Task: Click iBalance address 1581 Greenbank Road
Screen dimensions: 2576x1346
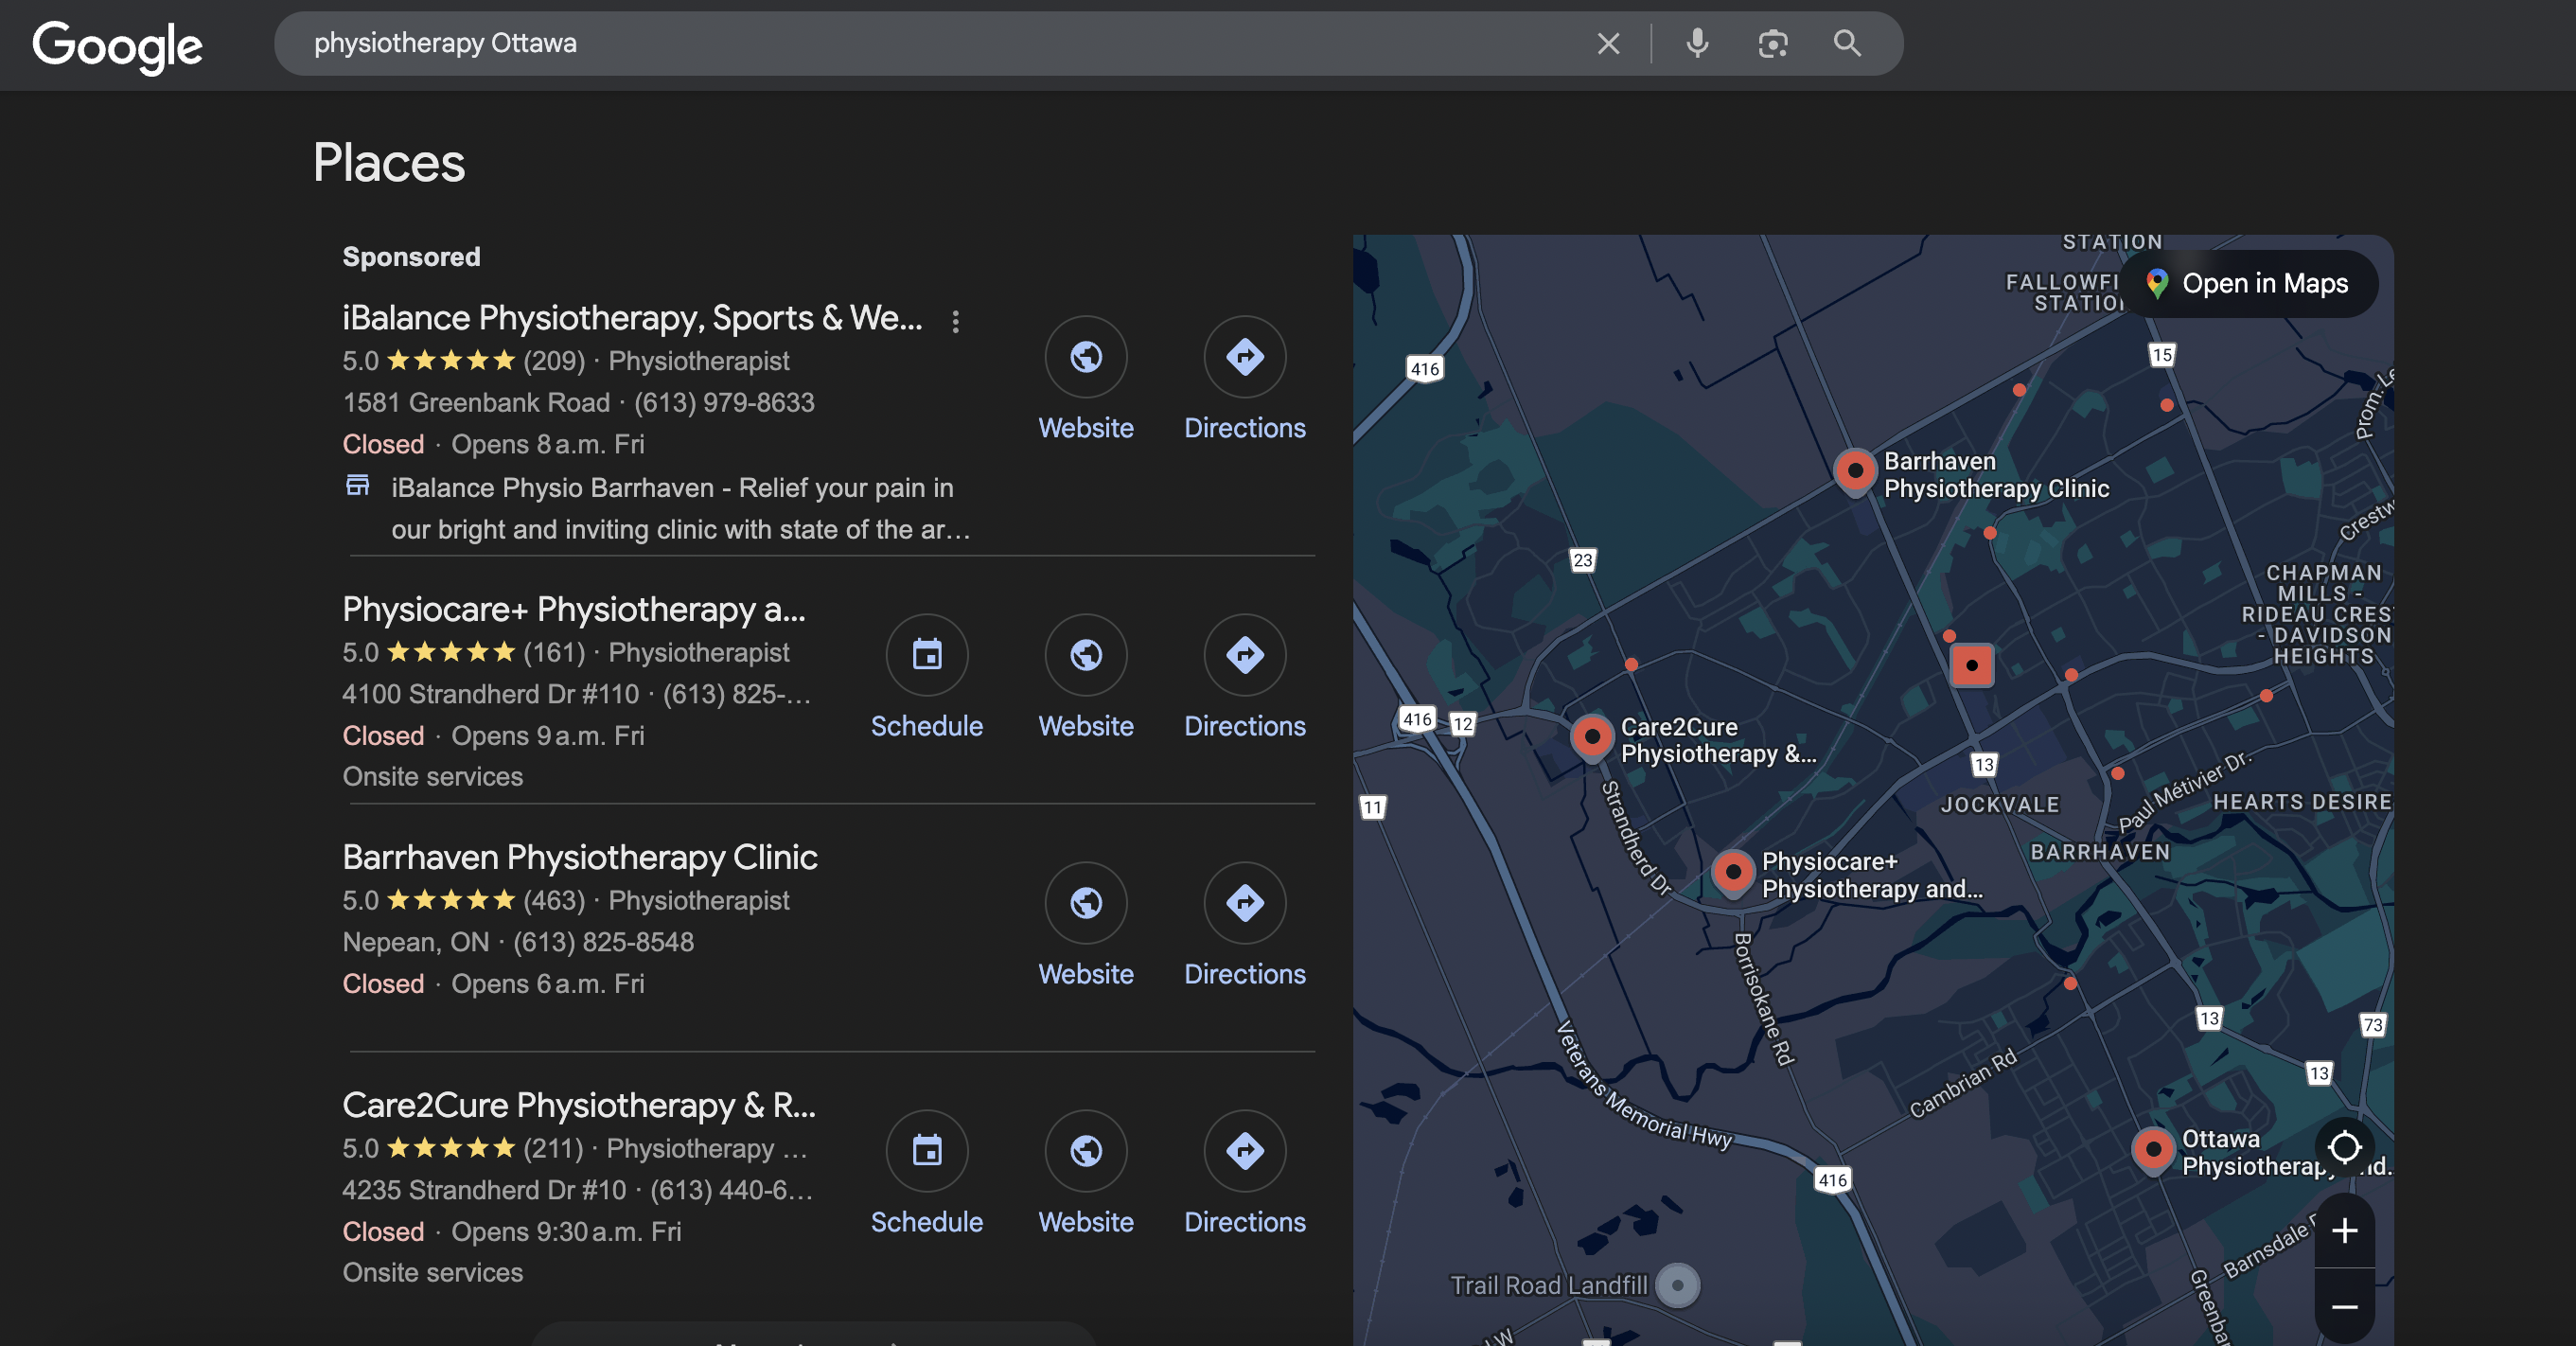Action: [x=476, y=402]
